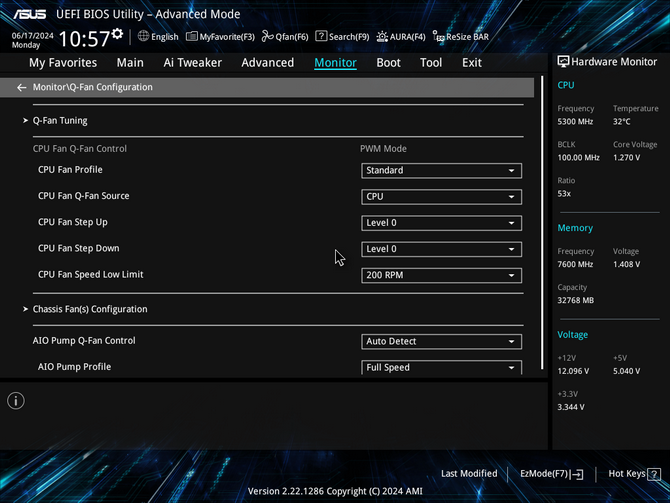Click the 53x ratio value
The height and width of the screenshot is (503, 670).
pos(564,194)
